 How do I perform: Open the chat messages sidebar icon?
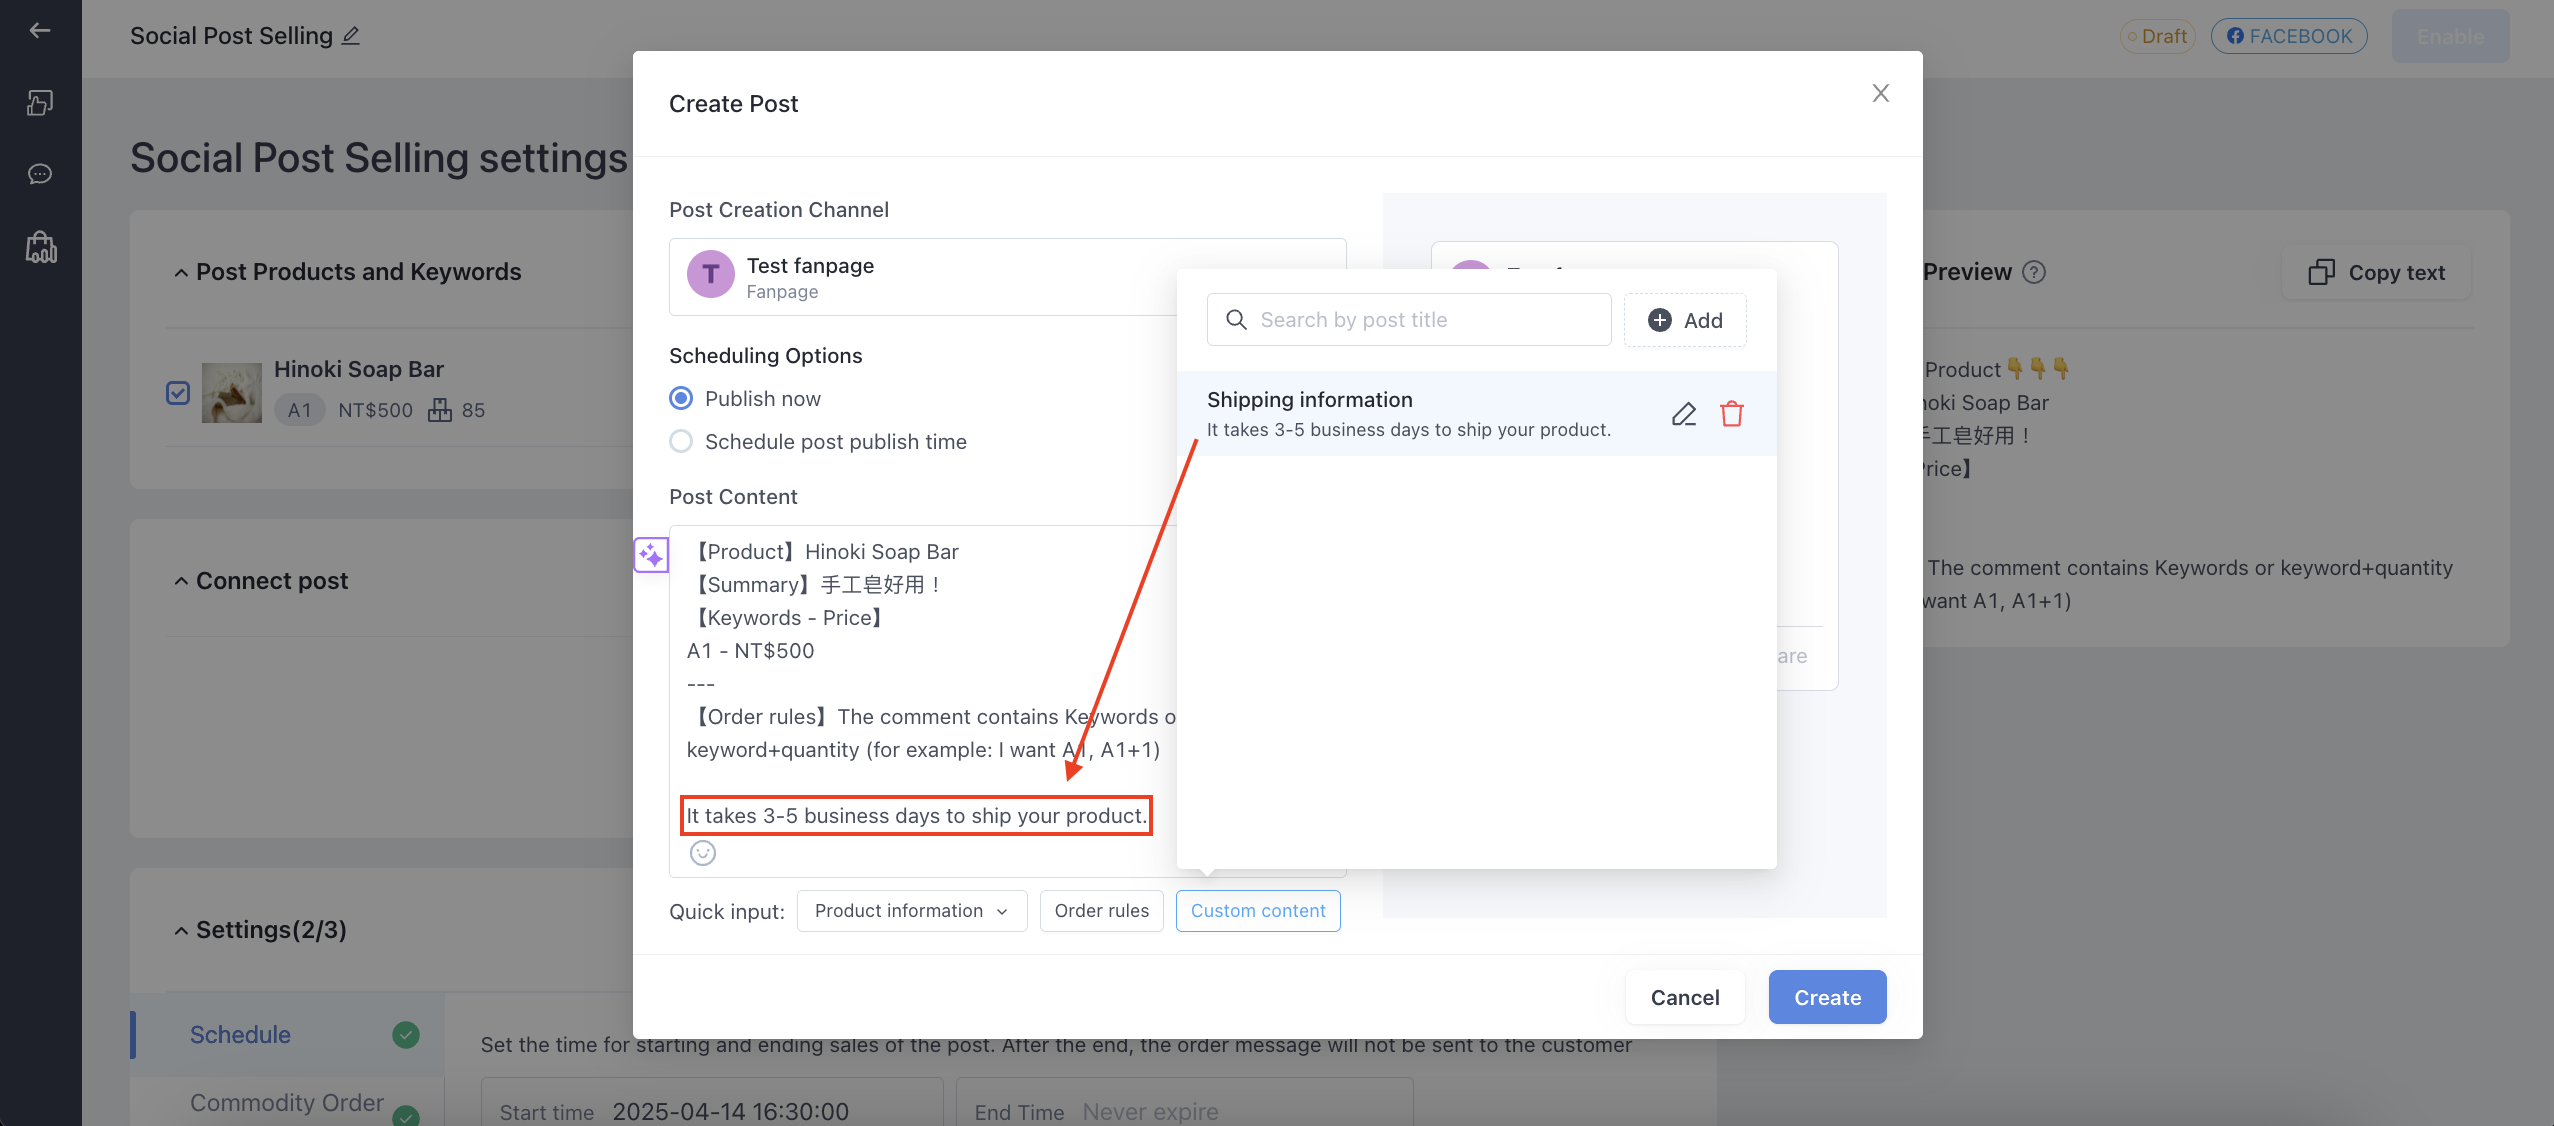[40, 174]
